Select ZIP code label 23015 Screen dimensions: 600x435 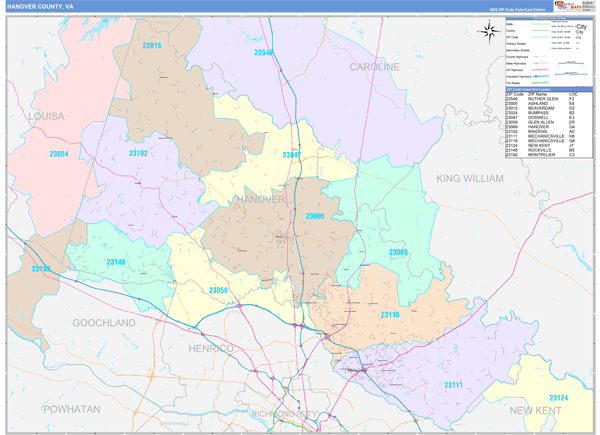pos(152,46)
